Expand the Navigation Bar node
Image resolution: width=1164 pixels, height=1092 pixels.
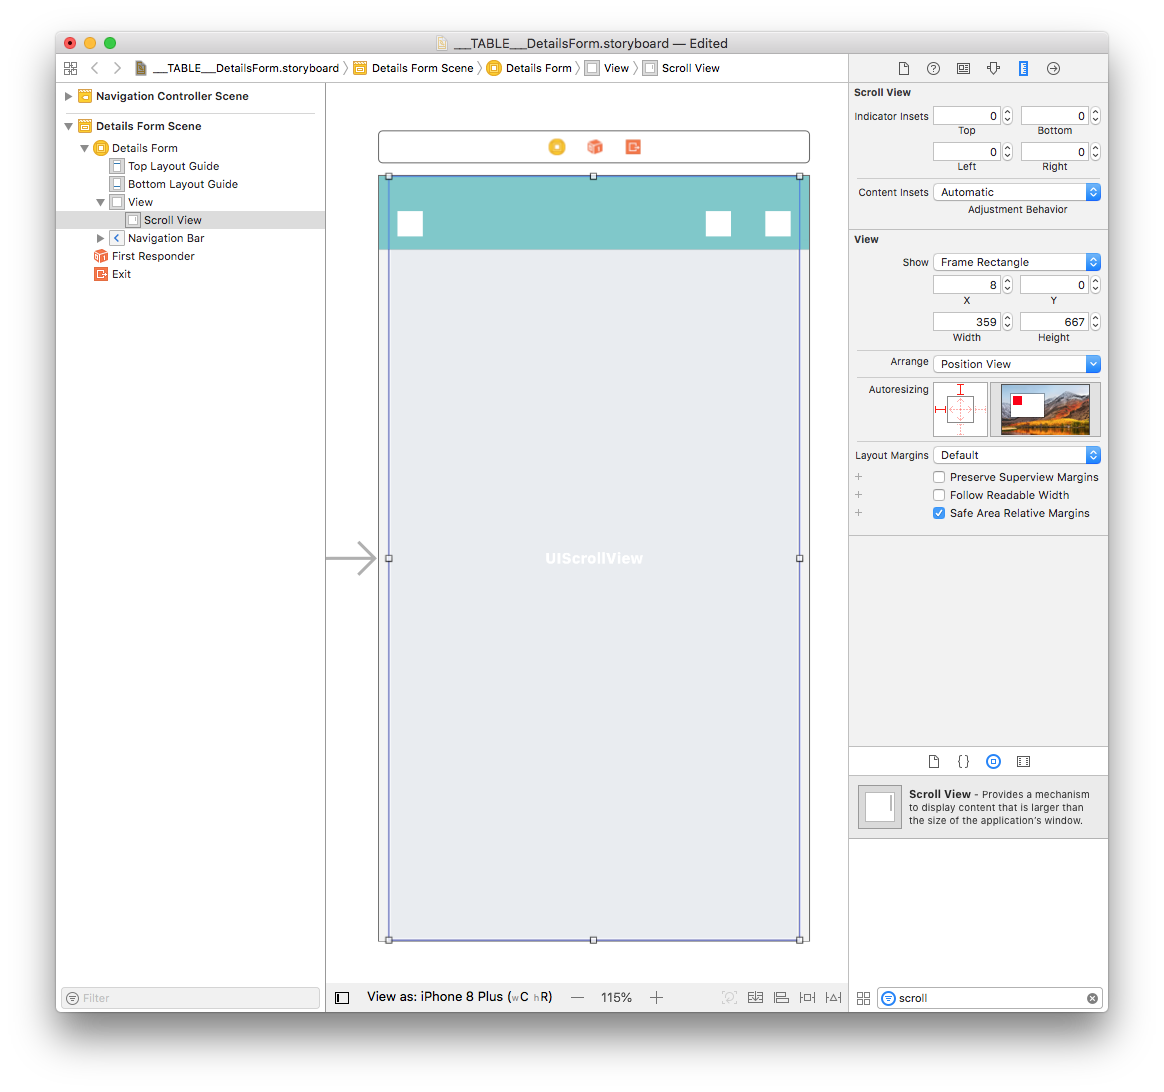point(100,238)
